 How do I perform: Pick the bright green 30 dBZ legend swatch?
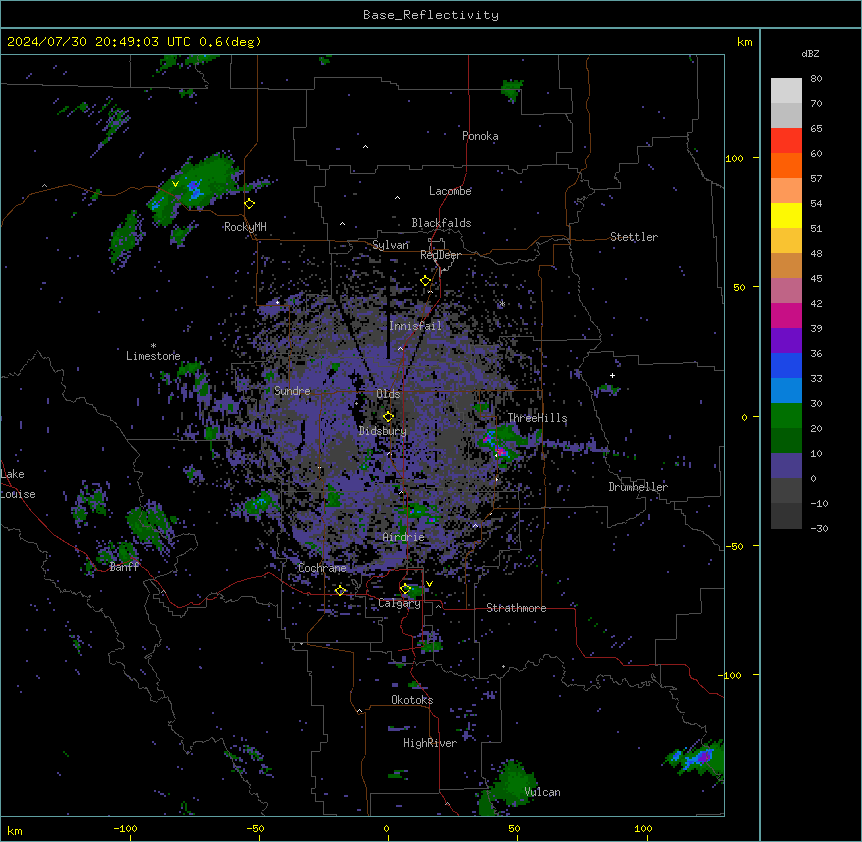tap(786, 416)
